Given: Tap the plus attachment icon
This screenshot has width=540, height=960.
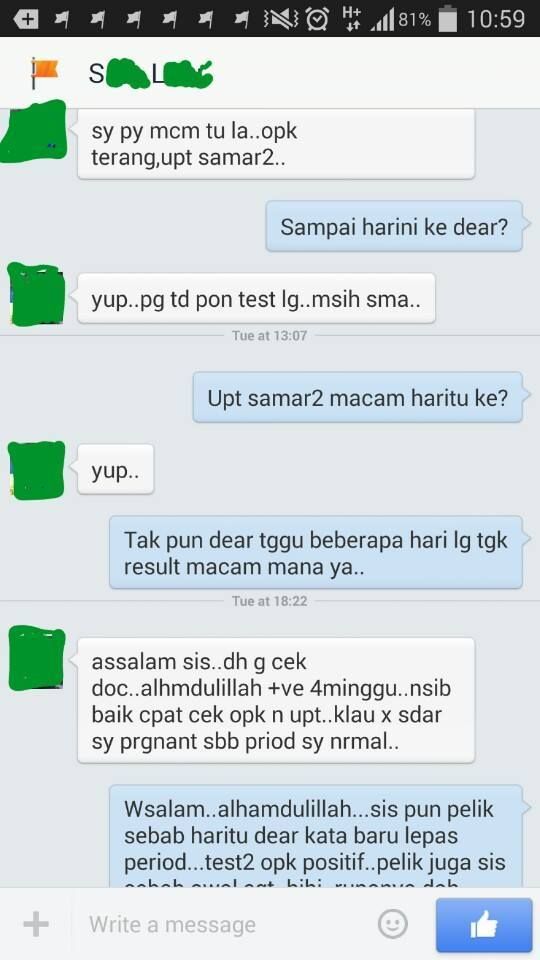Looking at the screenshot, I should coord(36,924).
